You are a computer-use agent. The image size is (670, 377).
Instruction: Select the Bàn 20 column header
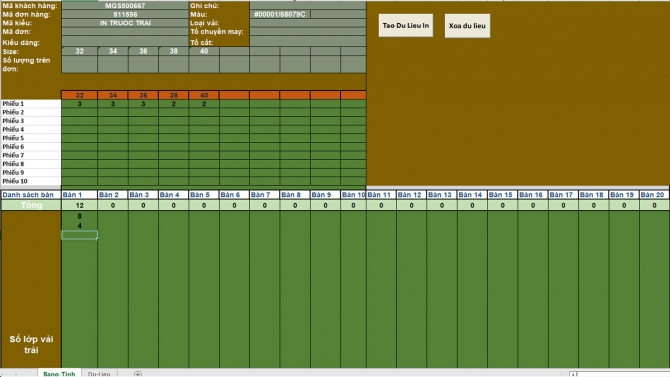[655, 194]
